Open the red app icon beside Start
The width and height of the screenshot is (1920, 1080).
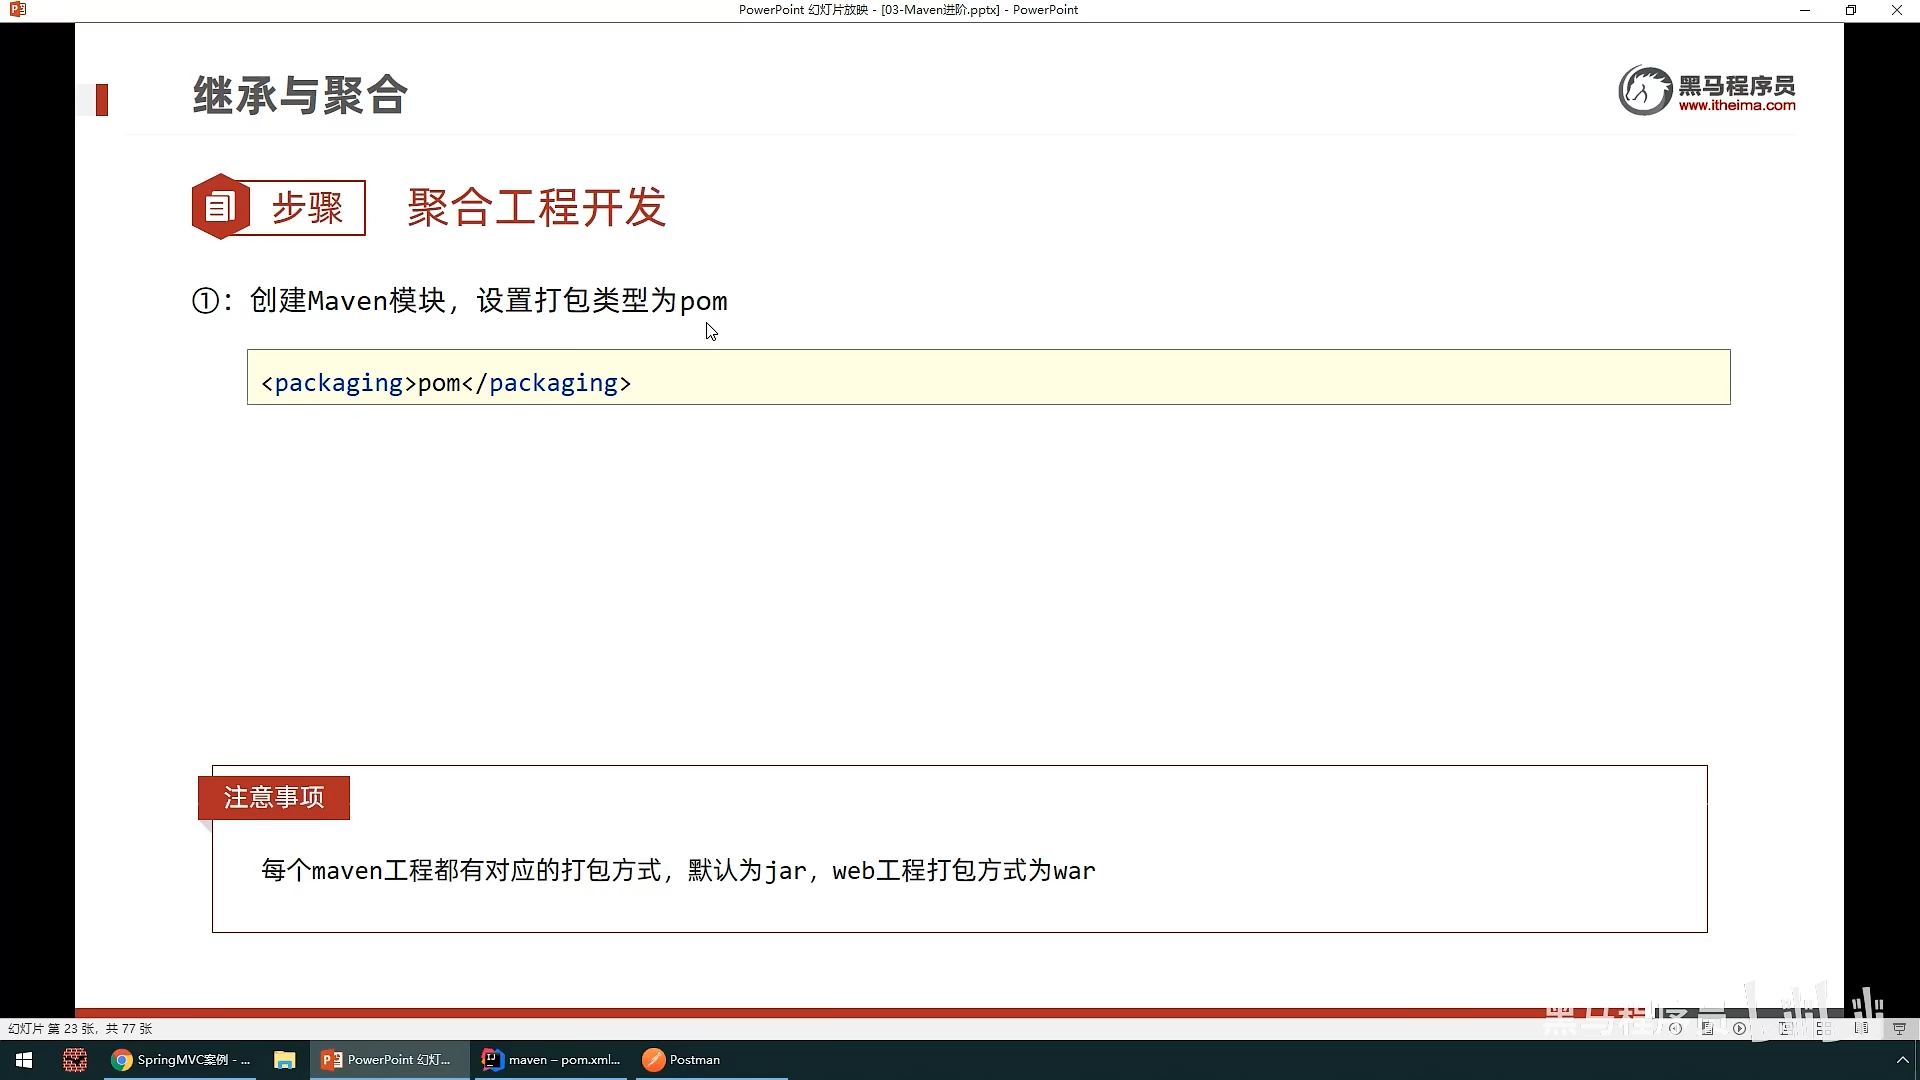[x=74, y=1060]
